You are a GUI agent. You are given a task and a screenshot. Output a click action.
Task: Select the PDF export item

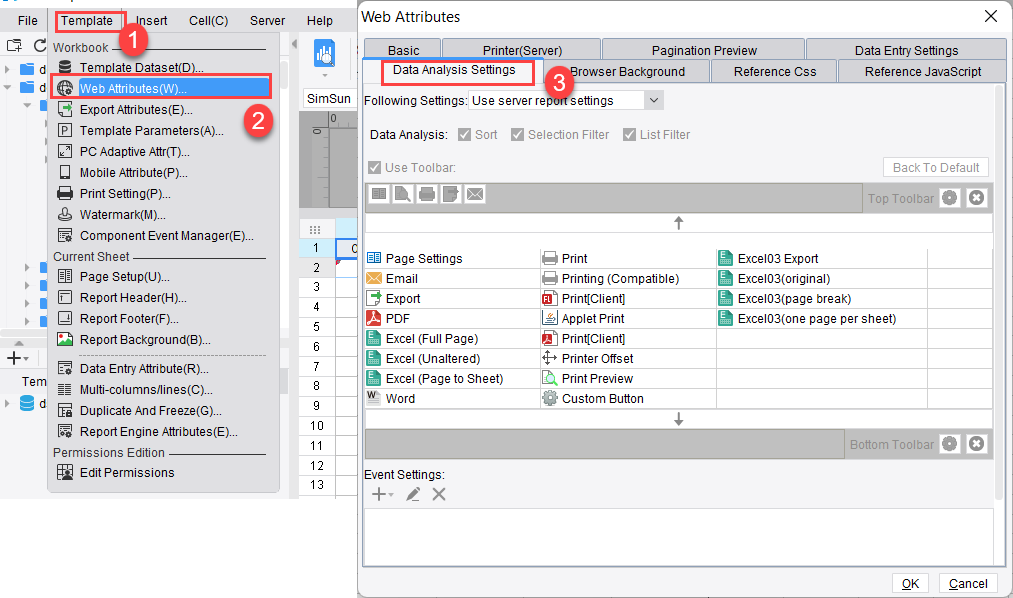coord(398,318)
